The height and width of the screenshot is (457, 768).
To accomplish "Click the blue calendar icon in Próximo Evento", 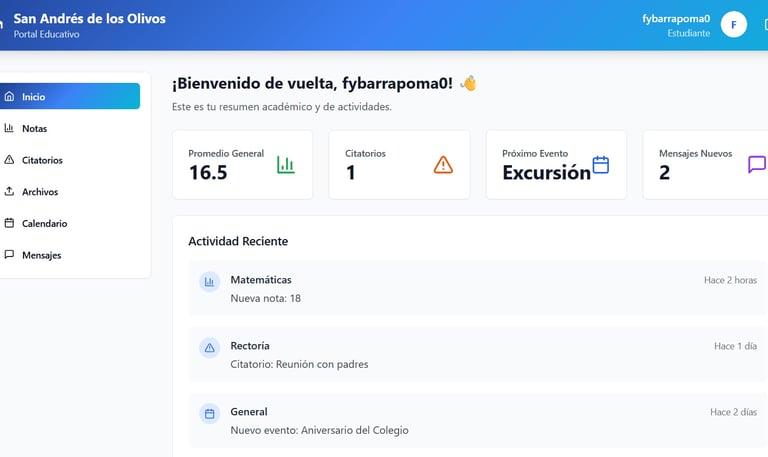I will click(600, 165).
